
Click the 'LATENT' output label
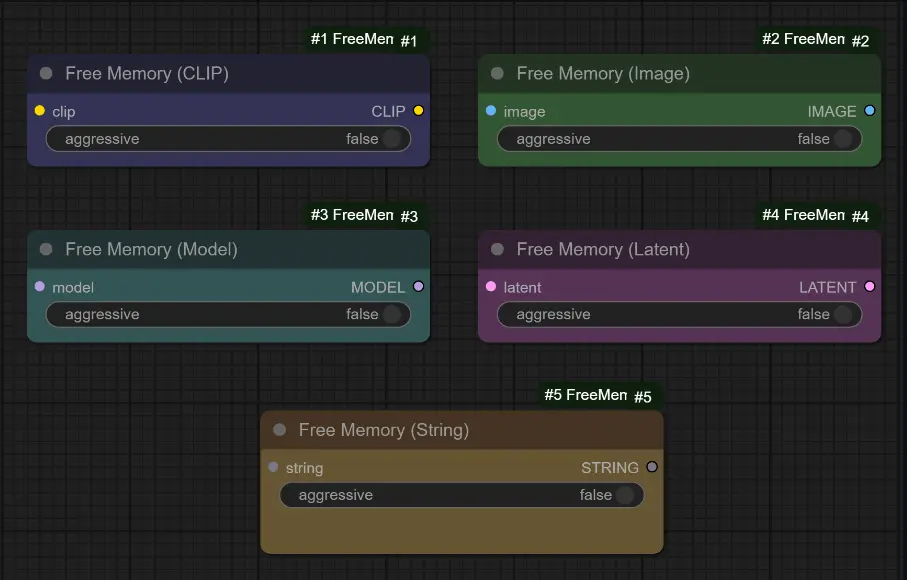(x=827, y=287)
